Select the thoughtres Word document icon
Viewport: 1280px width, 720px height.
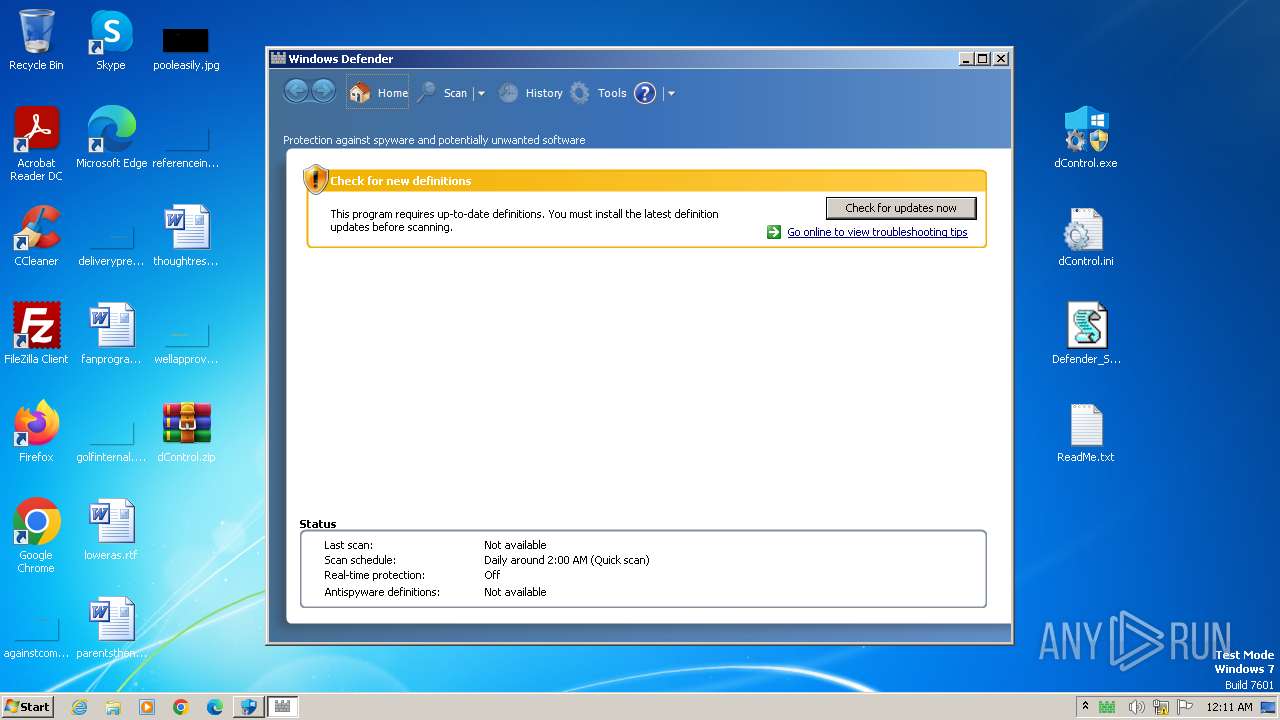(x=186, y=236)
